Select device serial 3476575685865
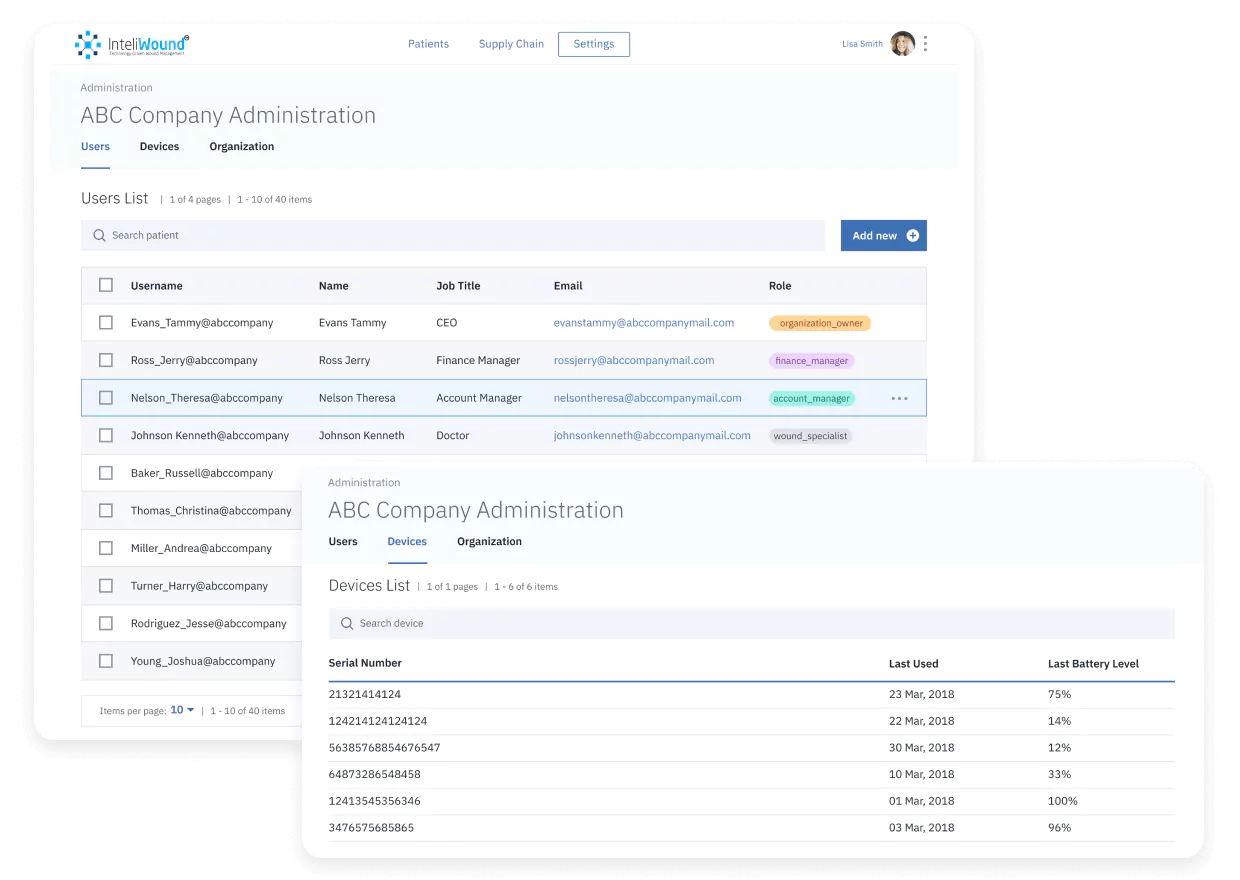The height and width of the screenshot is (880, 1240). point(371,828)
